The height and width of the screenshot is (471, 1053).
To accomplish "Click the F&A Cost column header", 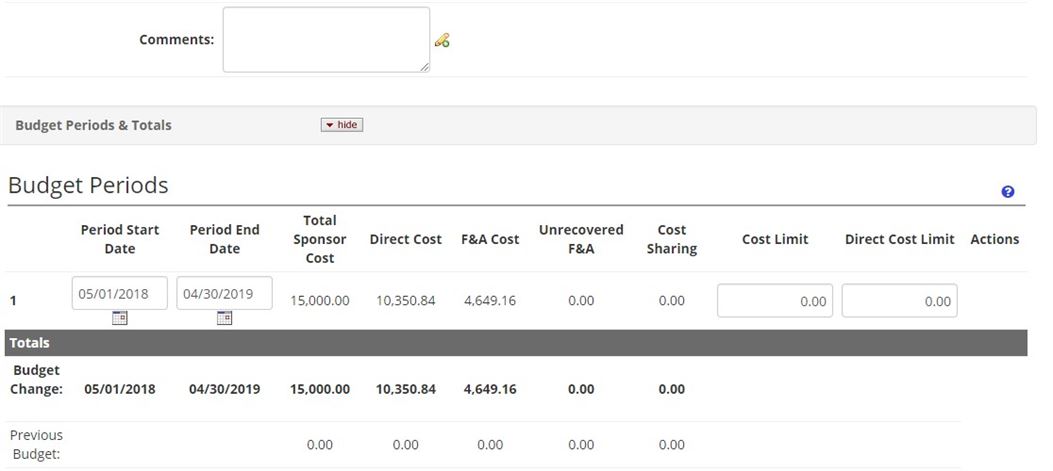I will (x=490, y=239).
